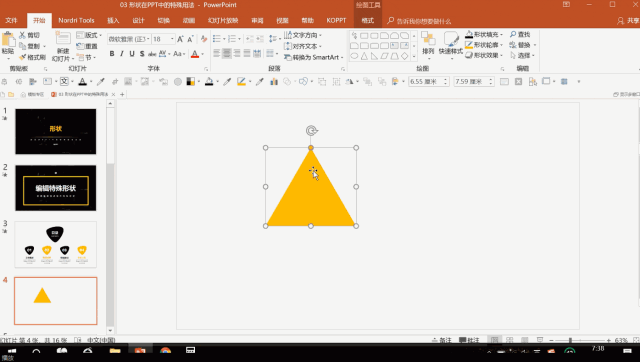Click the bulleted list icon
This screenshot has height=362, width=640.
pyautogui.click(x=216, y=39)
